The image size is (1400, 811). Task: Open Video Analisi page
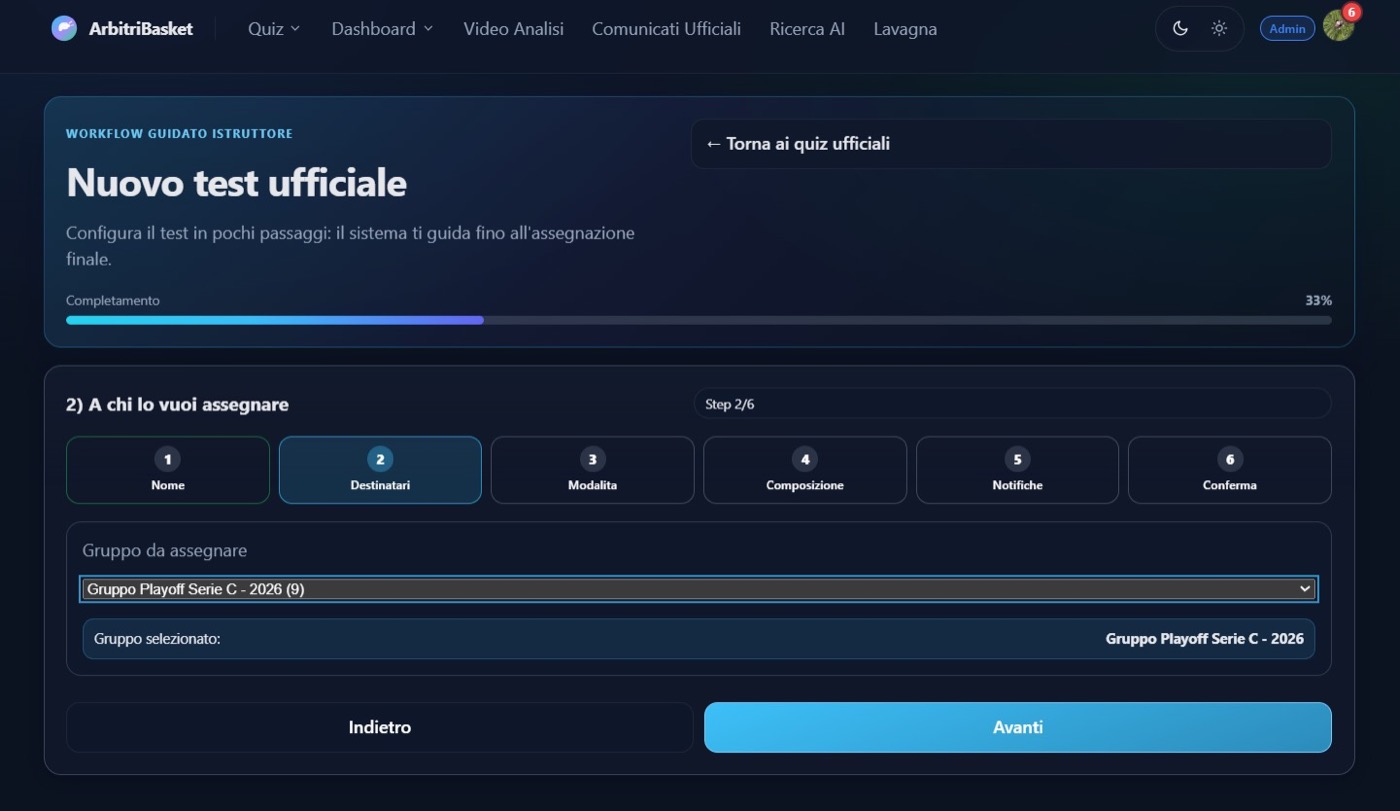pyautogui.click(x=514, y=29)
